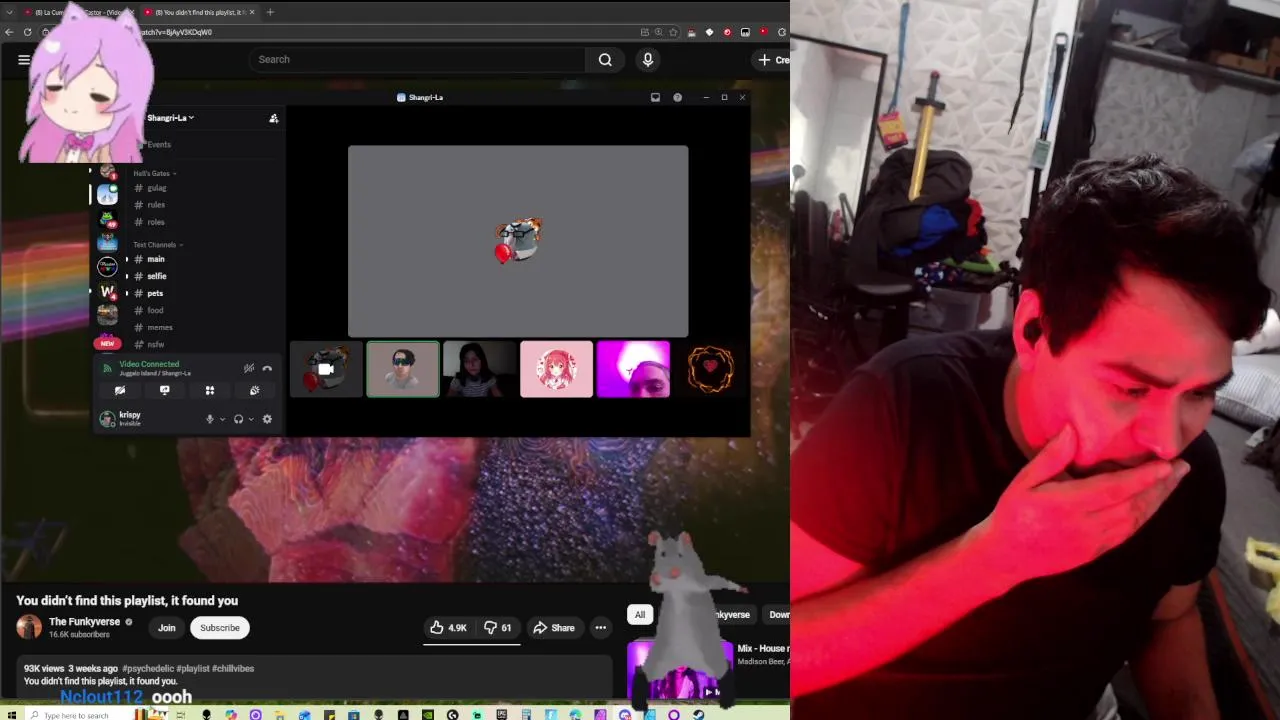Open the YouTube hamburger guide menu
The image size is (1280, 720).
[x=24, y=60]
